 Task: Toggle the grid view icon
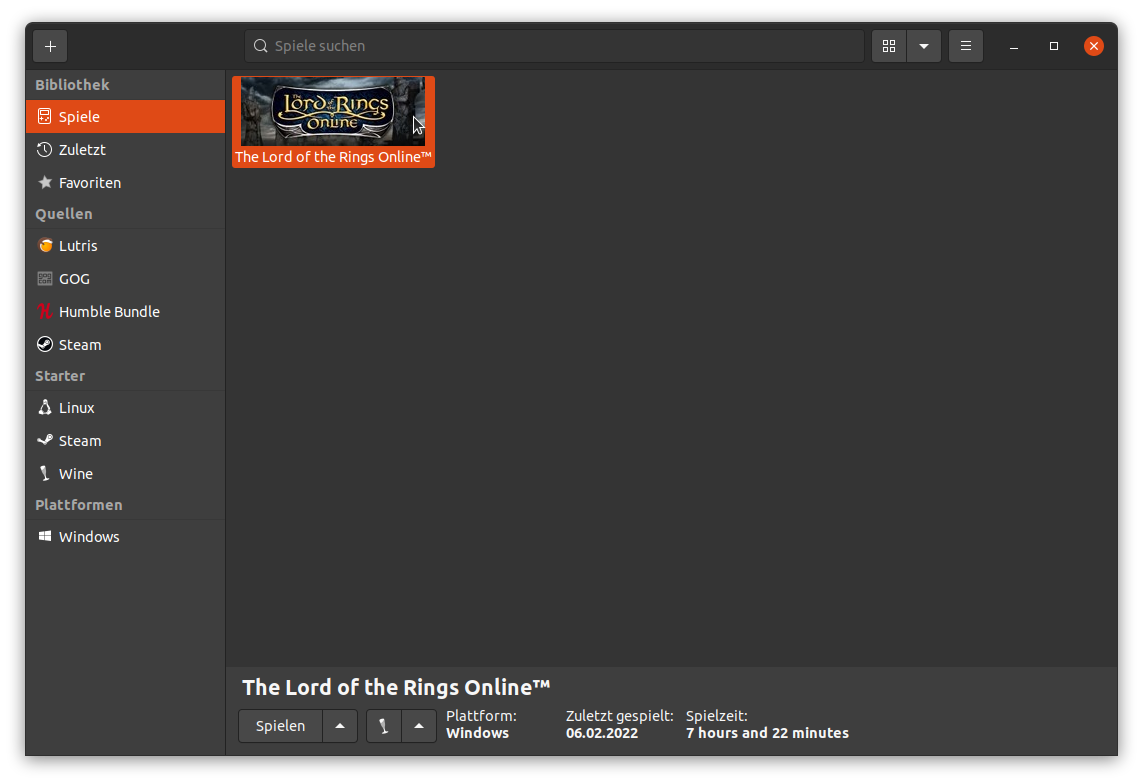(x=889, y=46)
